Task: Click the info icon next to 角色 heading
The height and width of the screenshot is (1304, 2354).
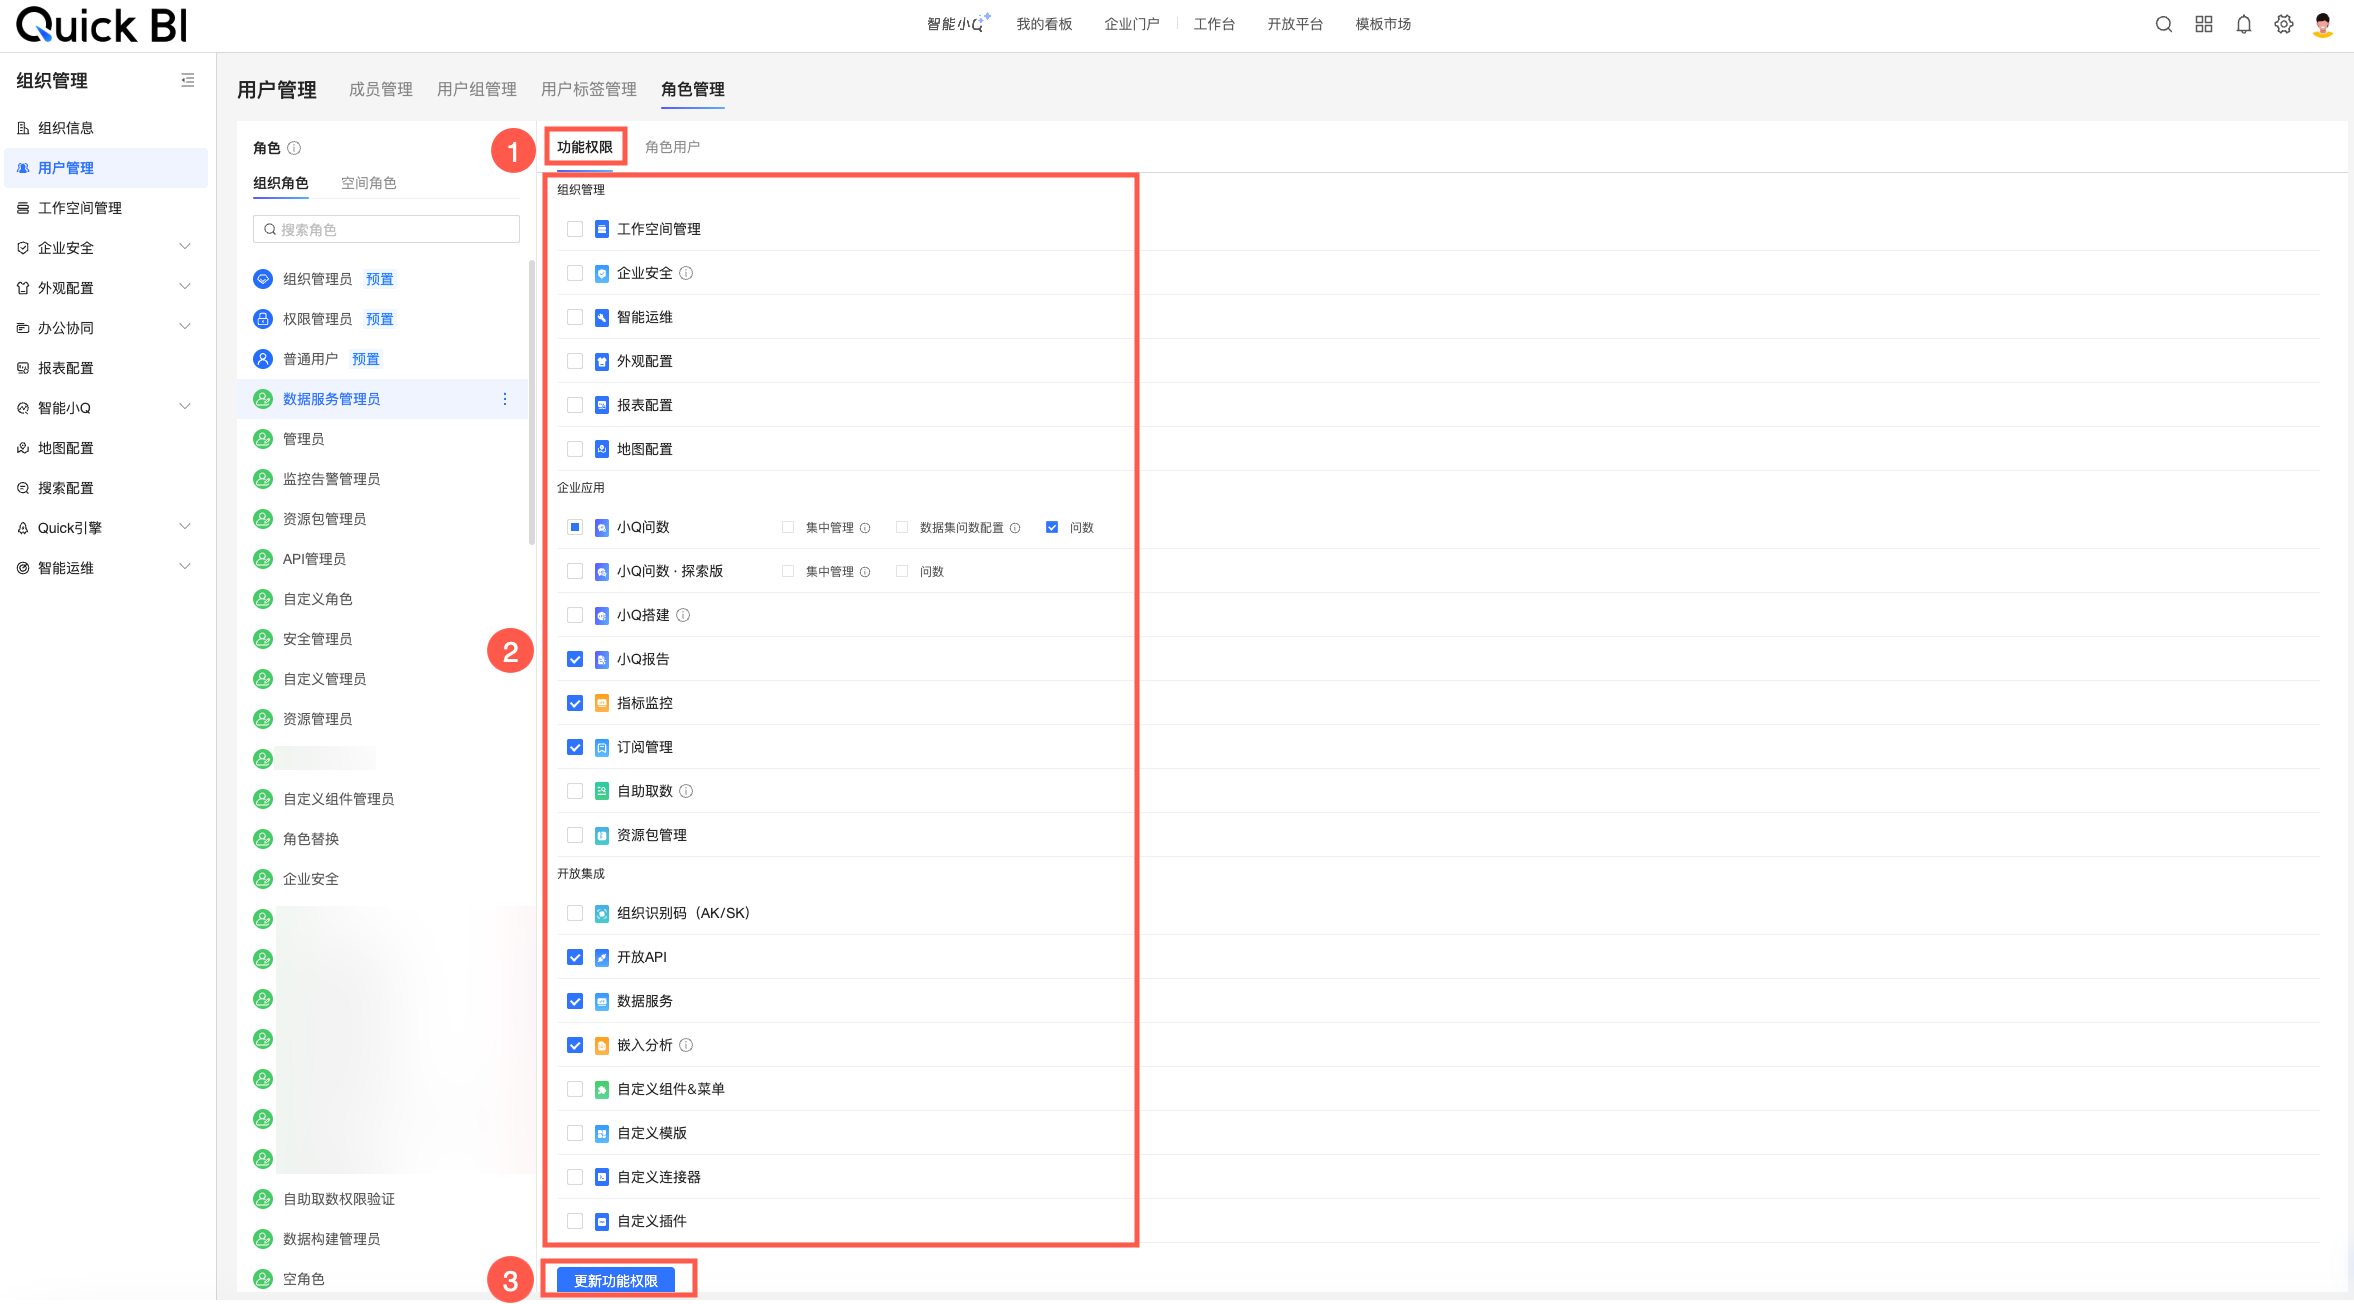Action: click(294, 148)
